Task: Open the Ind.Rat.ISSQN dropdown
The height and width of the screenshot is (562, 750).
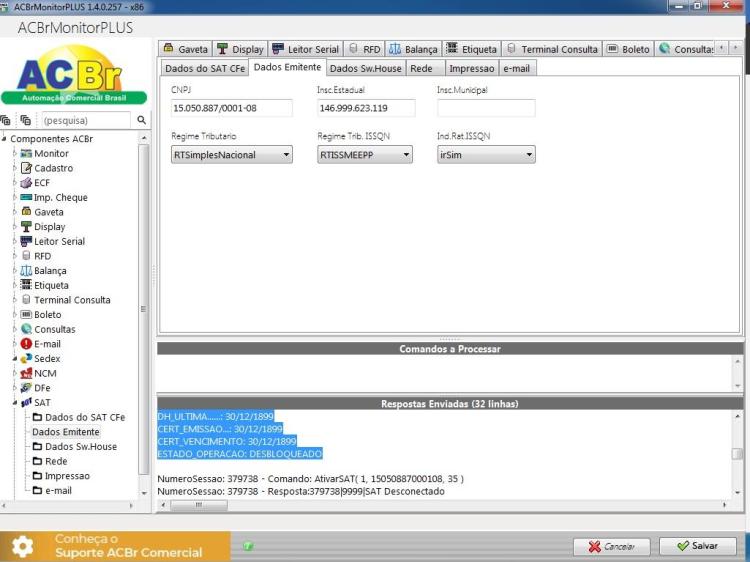Action: [x=486, y=155]
